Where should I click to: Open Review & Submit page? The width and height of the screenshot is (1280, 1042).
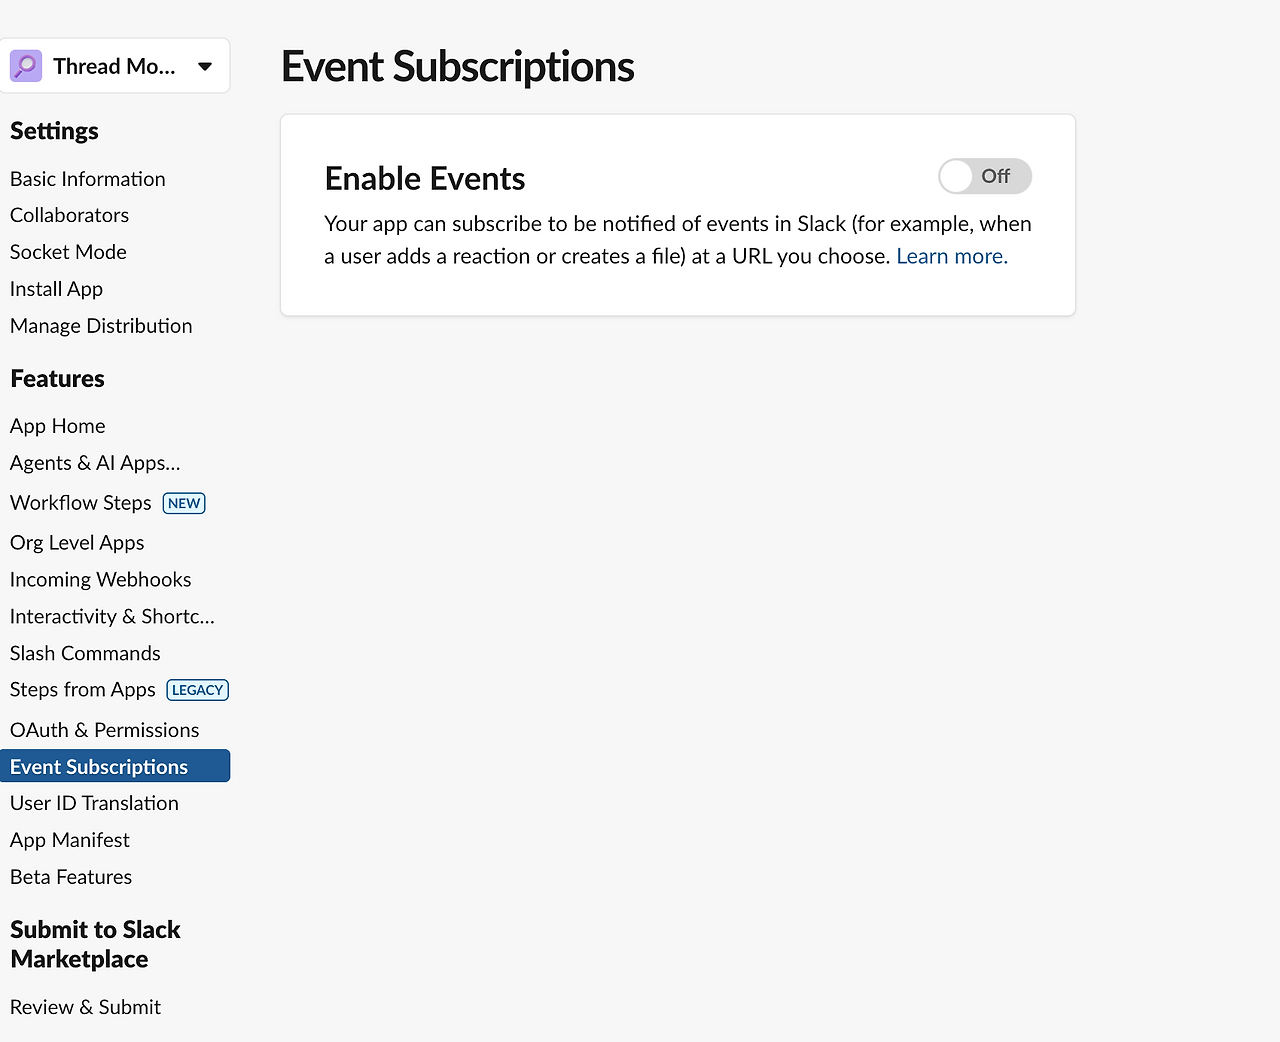click(85, 1007)
